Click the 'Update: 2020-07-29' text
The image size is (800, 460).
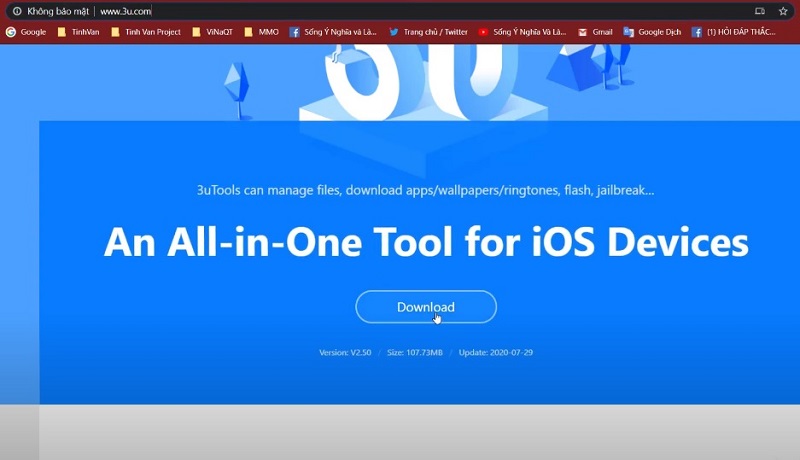[x=496, y=352]
